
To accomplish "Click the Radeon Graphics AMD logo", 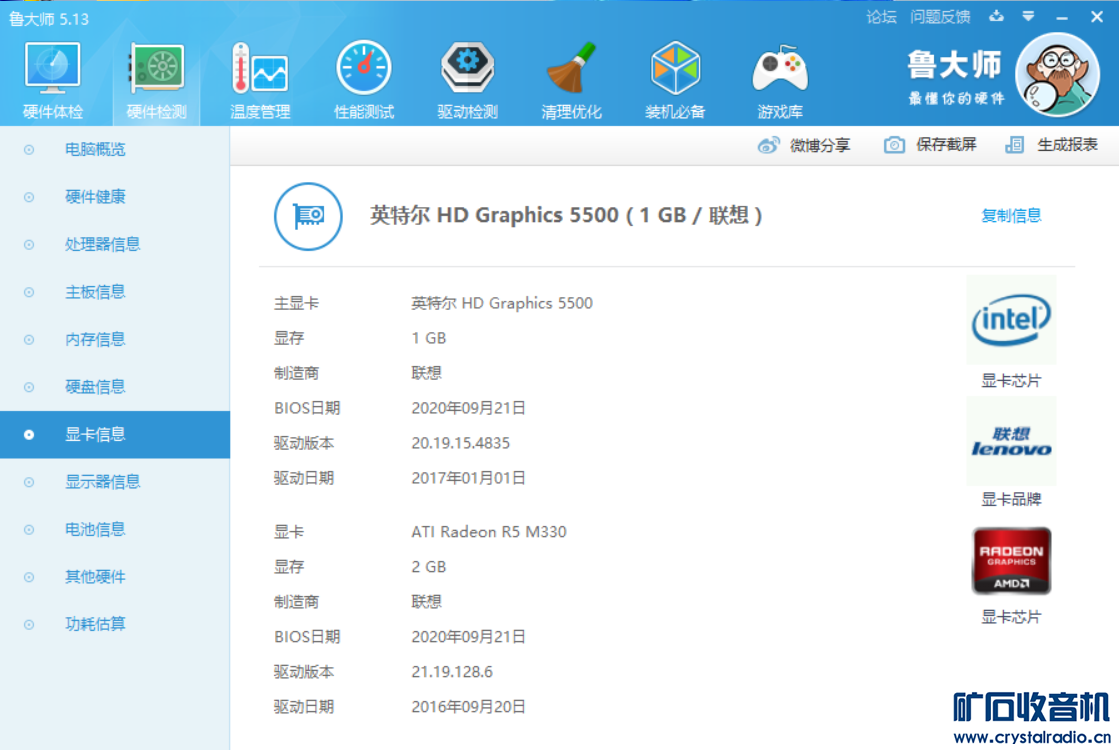I will (x=1011, y=560).
